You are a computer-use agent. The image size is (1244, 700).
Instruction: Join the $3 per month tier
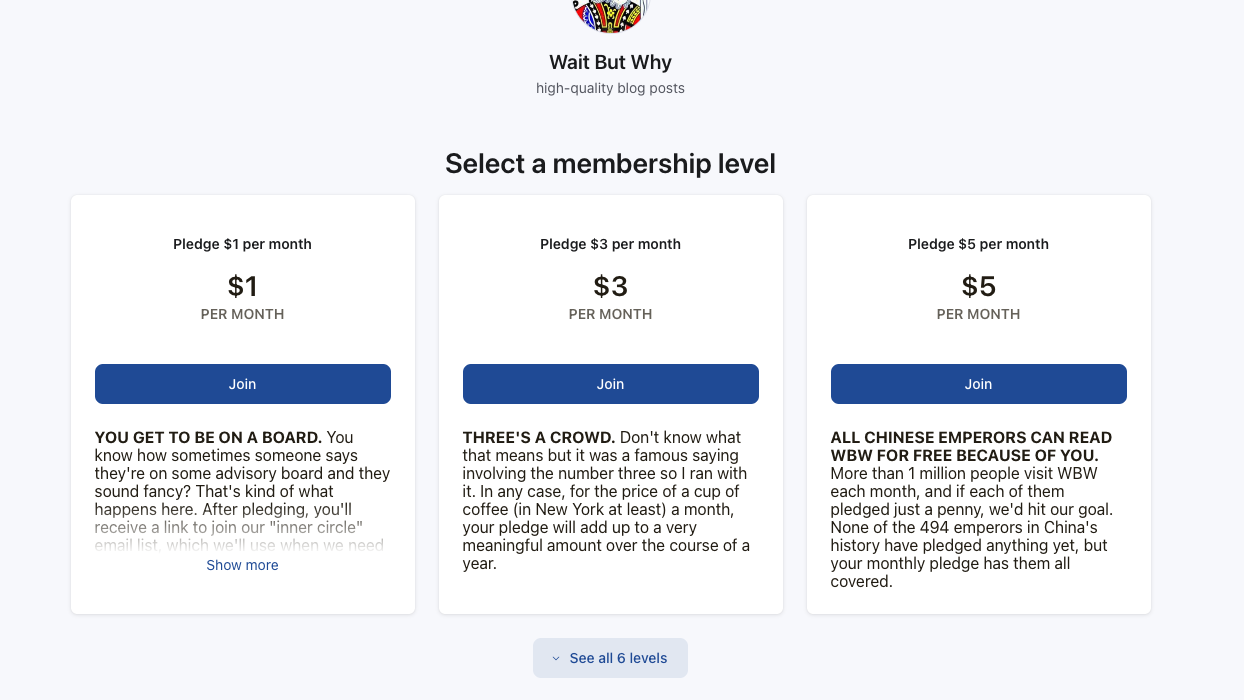[610, 383]
